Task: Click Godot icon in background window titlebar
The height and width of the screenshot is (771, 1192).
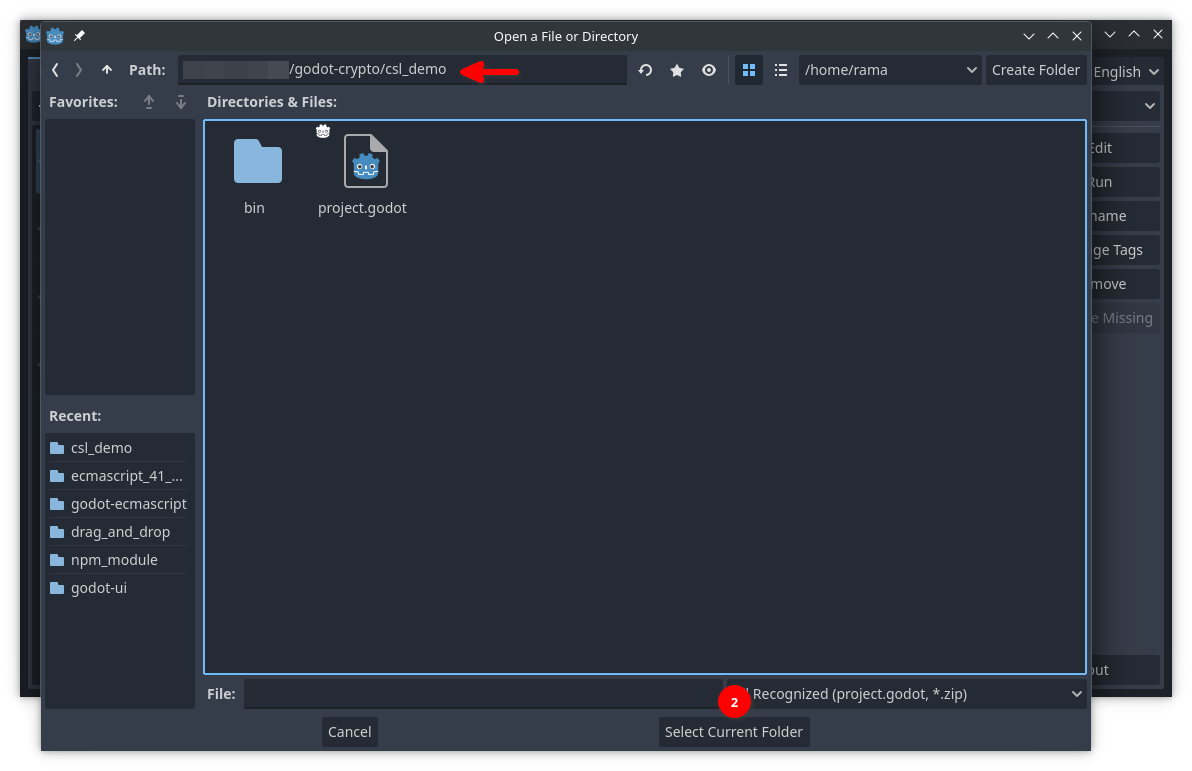Action: 33,35
